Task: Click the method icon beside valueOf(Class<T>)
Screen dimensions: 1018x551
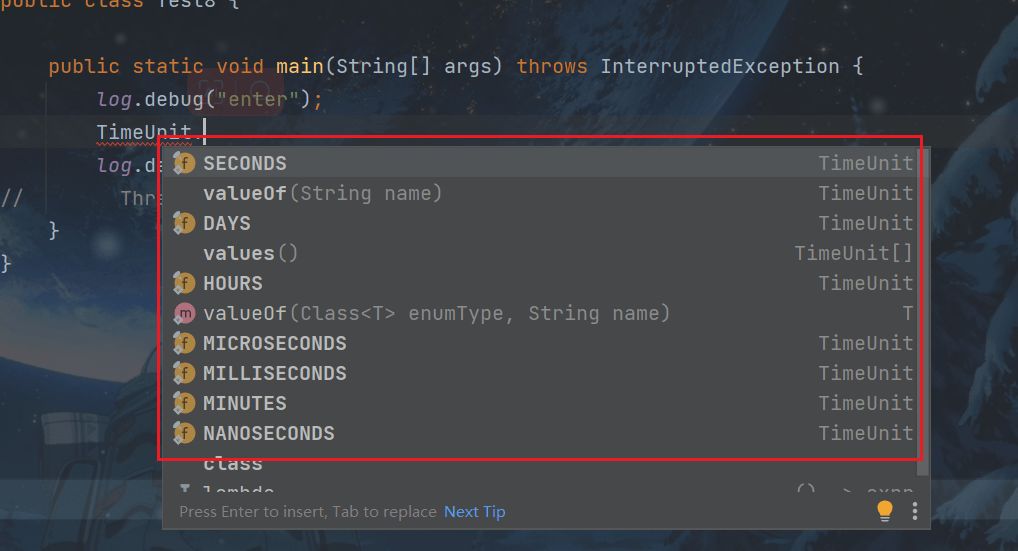Action: pyautogui.click(x=184, y=313)
